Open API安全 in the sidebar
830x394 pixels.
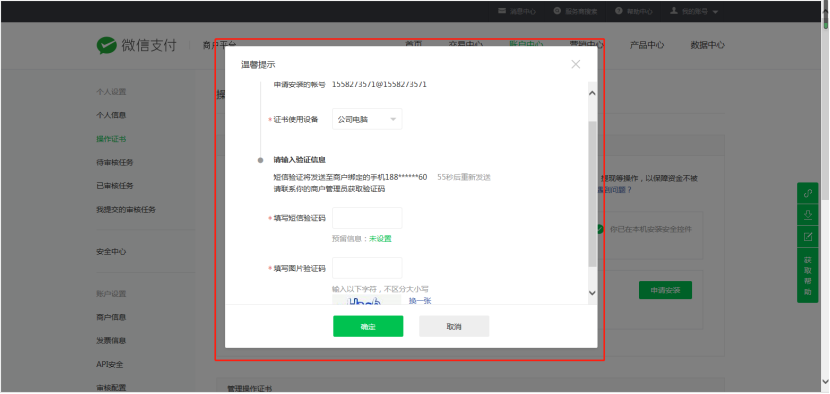110,364
